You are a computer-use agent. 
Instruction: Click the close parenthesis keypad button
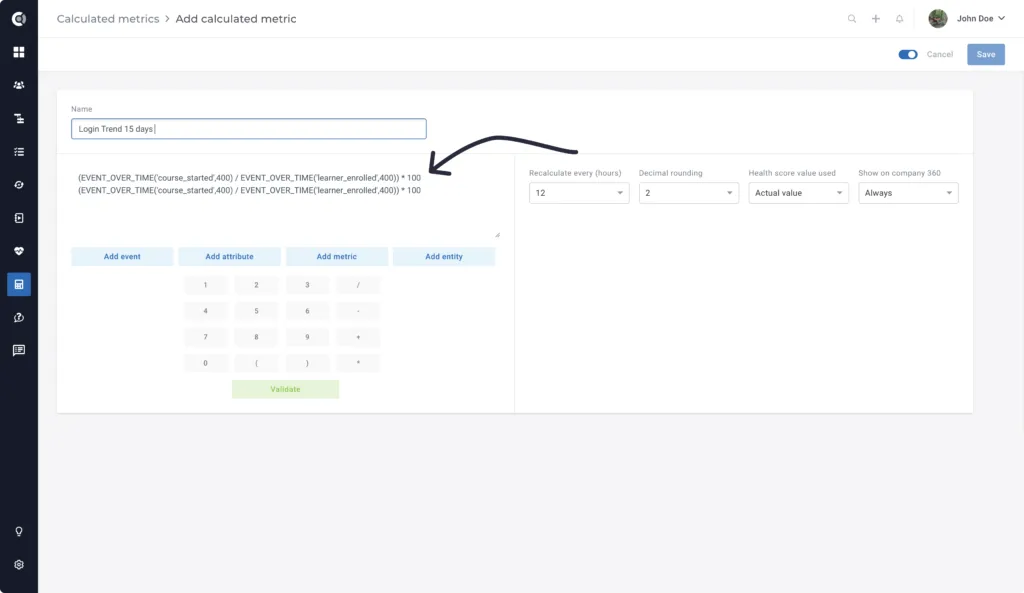coord(307,363)
